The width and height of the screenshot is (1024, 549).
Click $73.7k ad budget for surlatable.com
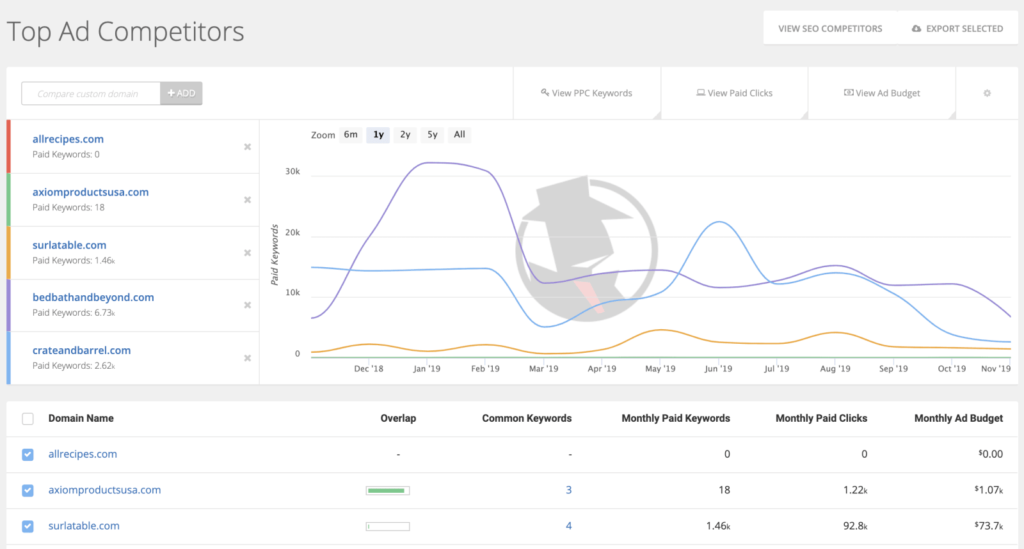click(x=989, y=525)
